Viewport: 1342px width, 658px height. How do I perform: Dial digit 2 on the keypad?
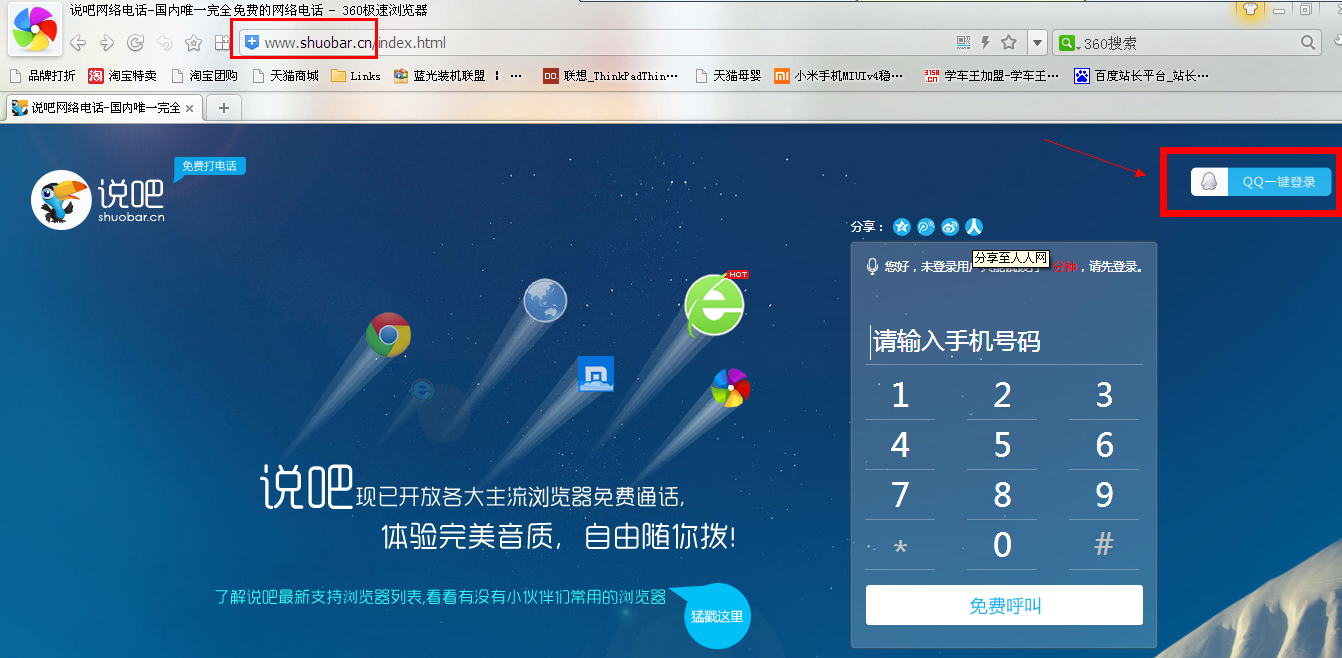click(x=1002, y=395)
